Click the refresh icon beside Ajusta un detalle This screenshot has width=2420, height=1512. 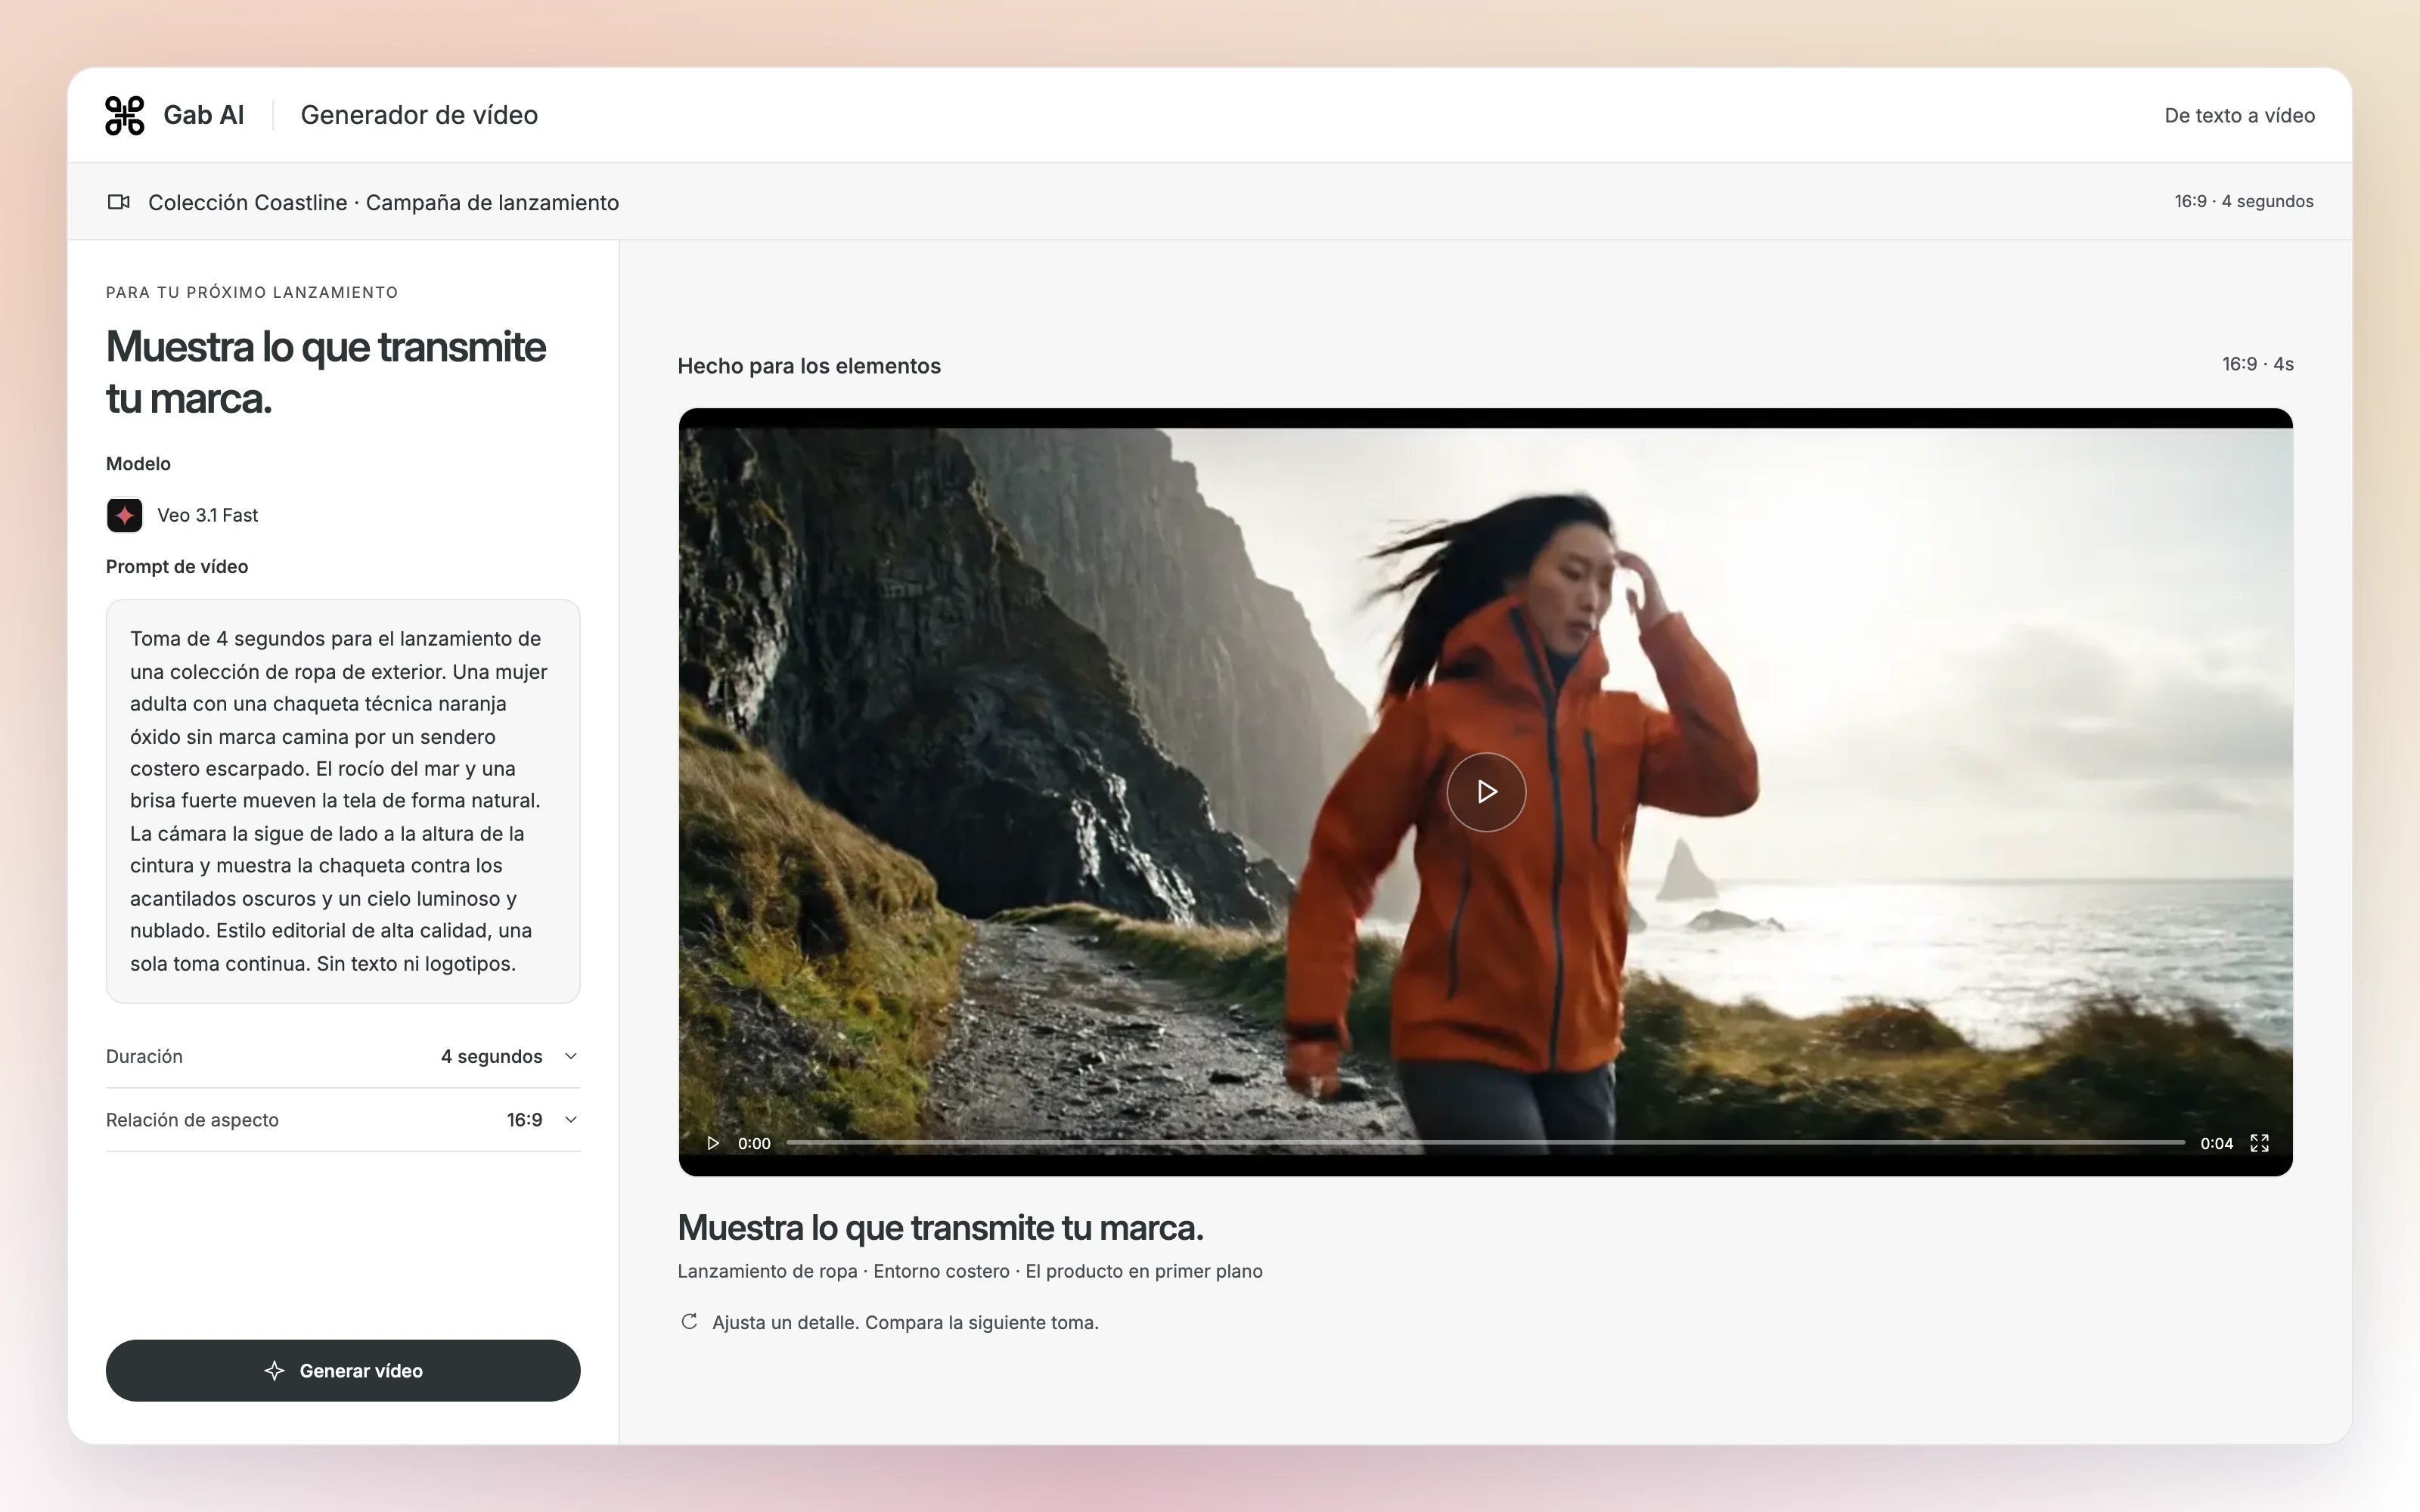689,1322
